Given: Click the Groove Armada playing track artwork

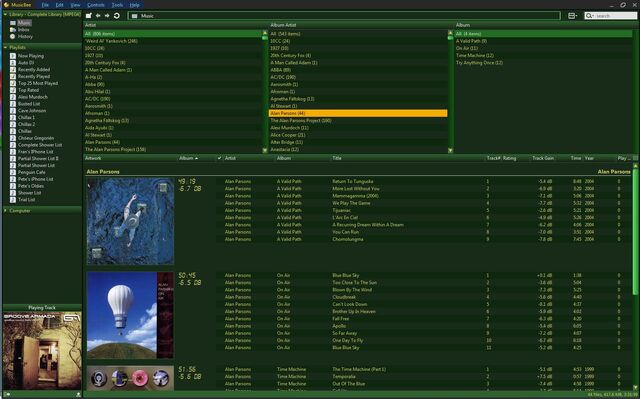Looking at the screenshot, I should point(42,351).
